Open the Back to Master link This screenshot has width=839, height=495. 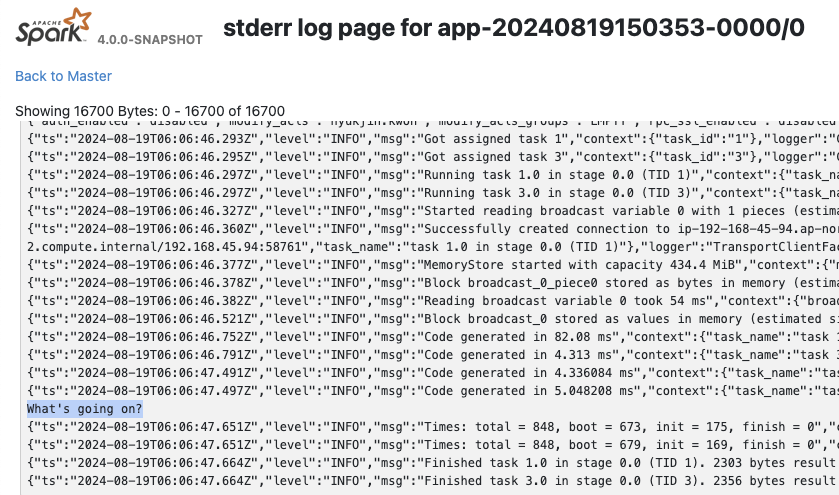click(63, 76)
